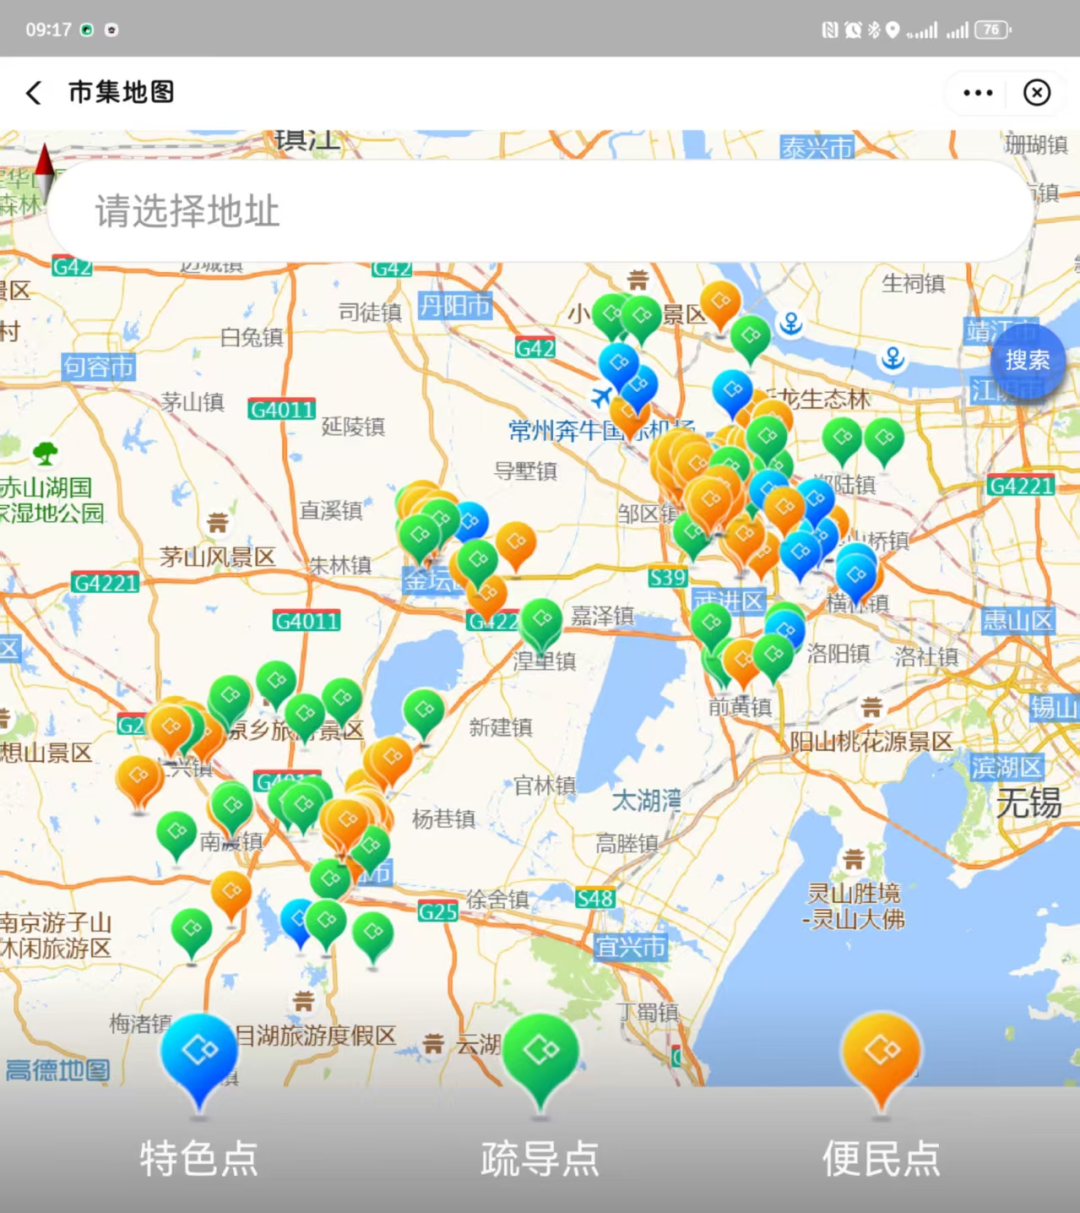Tap the green tree icon at 赤山湖 park
The width and height of the screenshot is (1080, 1213).
point(45,453)
